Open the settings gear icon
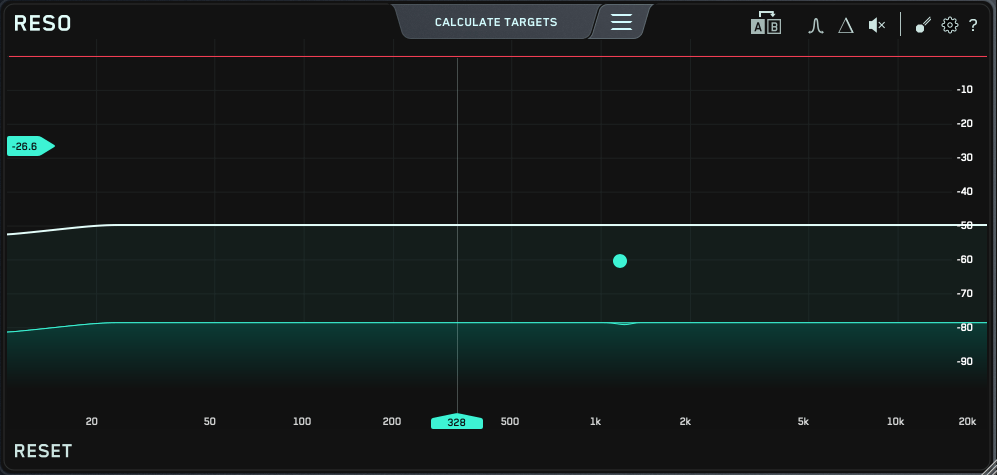Screen dimensions: 997x475 click(x=949, y=25)
